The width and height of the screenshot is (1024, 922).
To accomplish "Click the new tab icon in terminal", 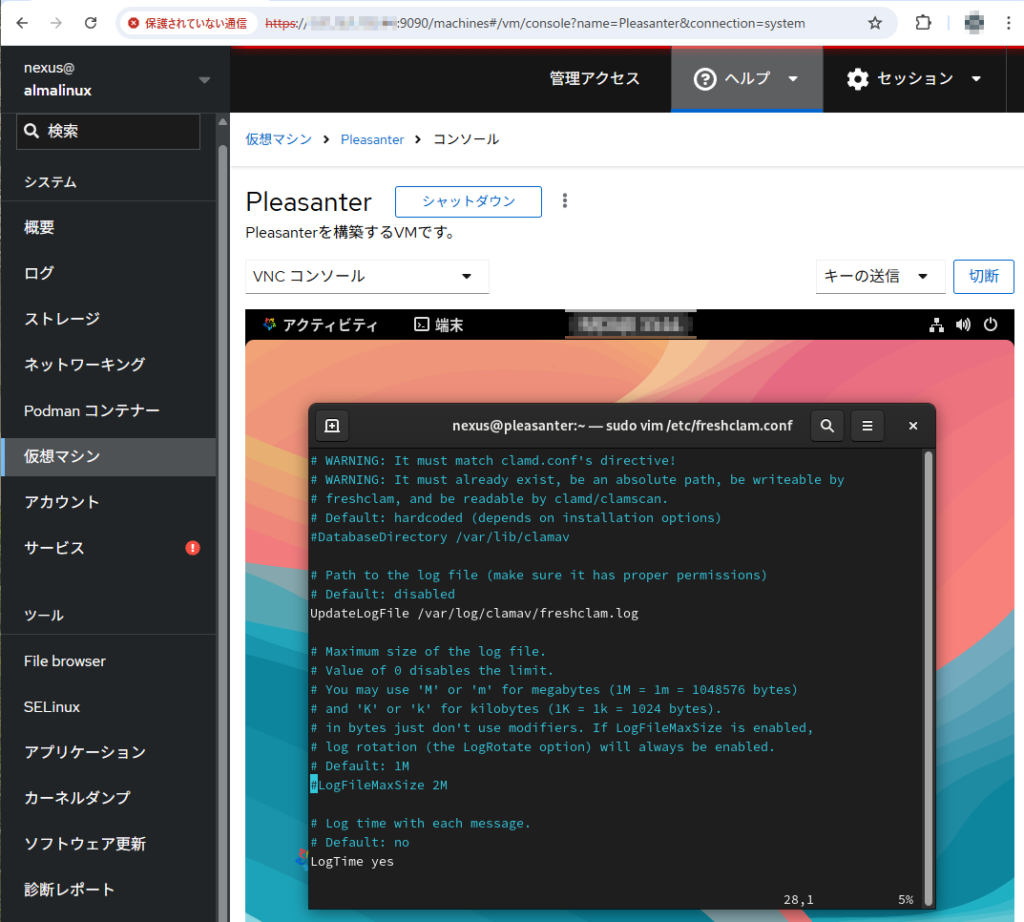I will (x=332, y=426).
